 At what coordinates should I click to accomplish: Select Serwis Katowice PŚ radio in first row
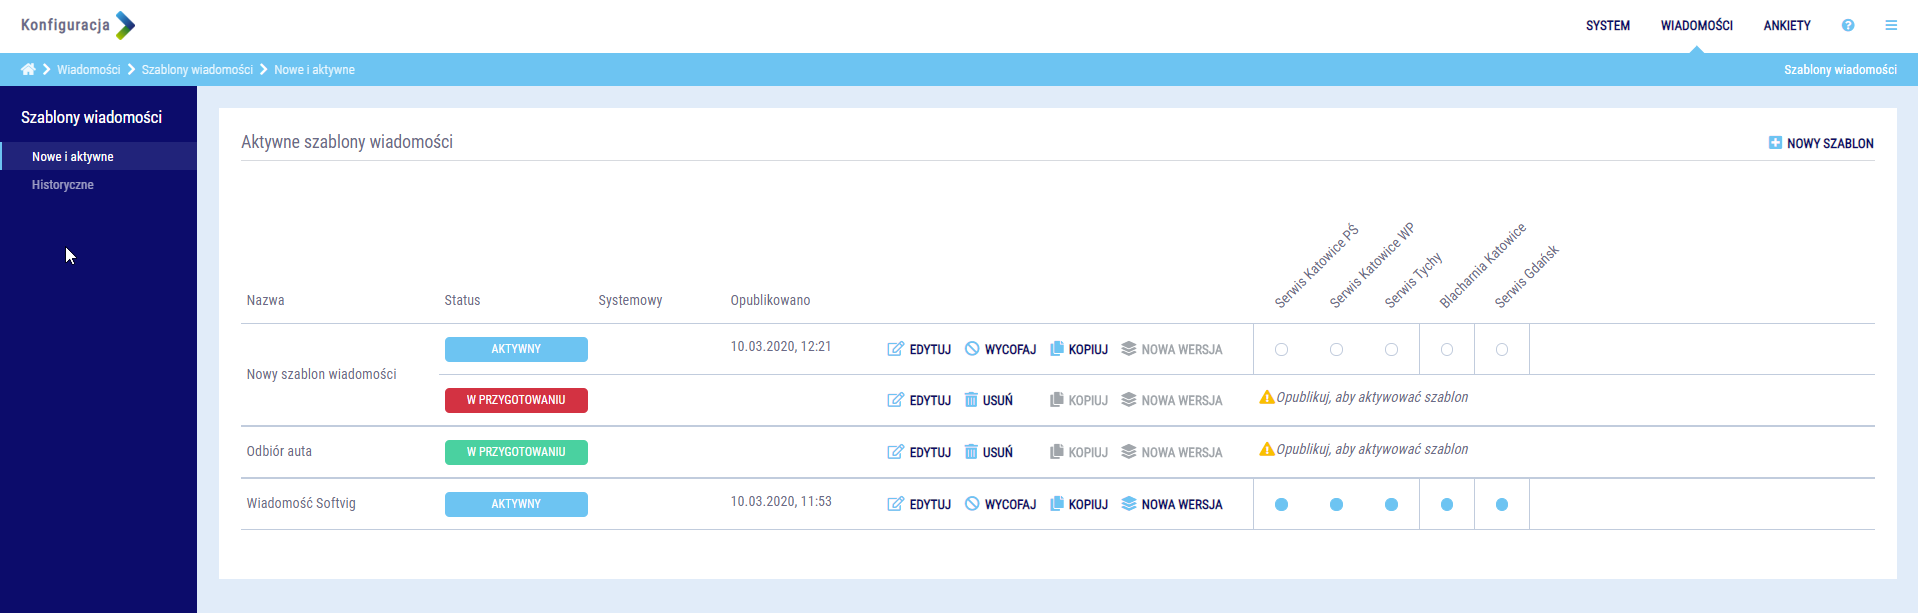tap(1281, 350)
